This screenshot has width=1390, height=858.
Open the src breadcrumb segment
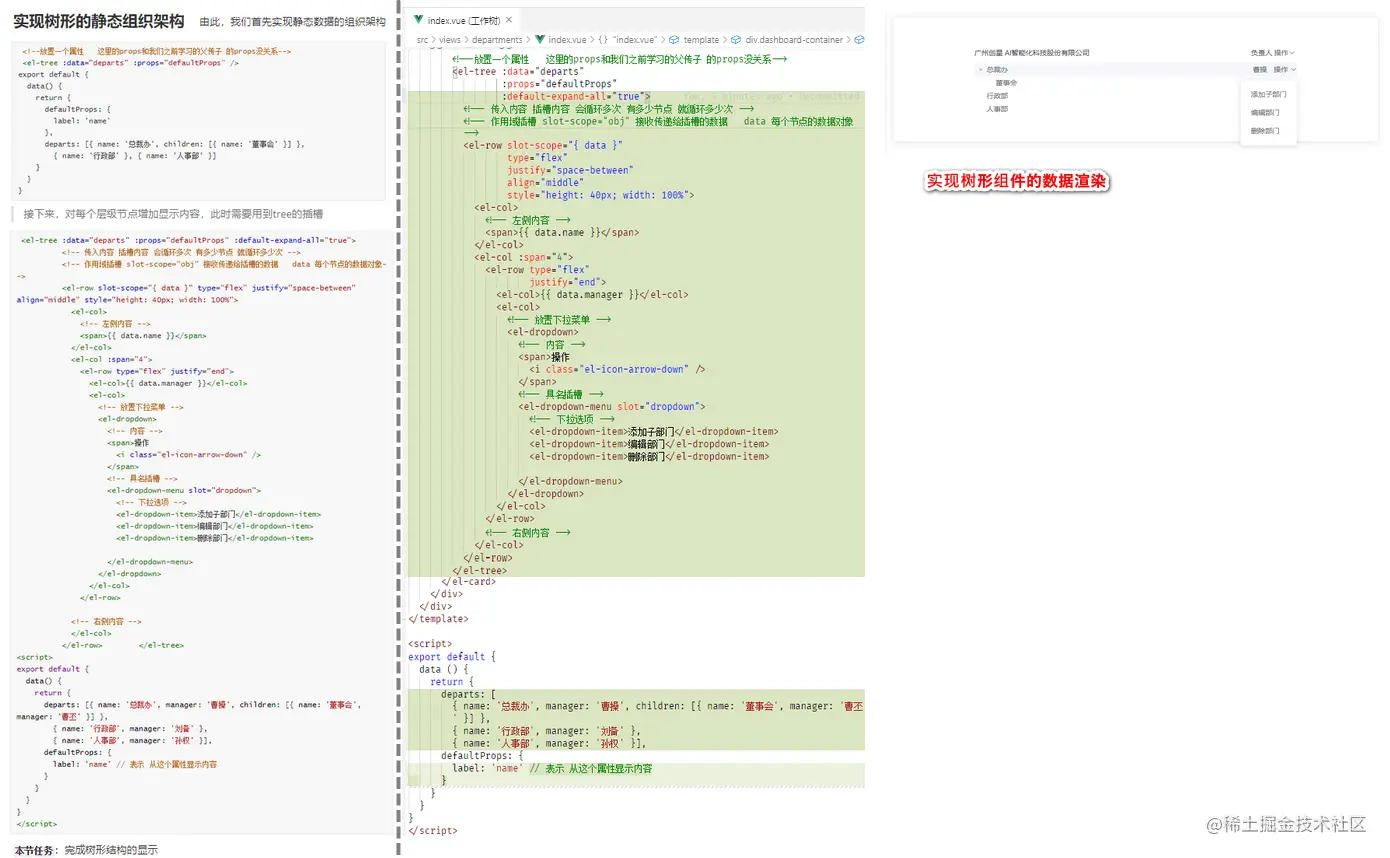click(x=422, y=40)
